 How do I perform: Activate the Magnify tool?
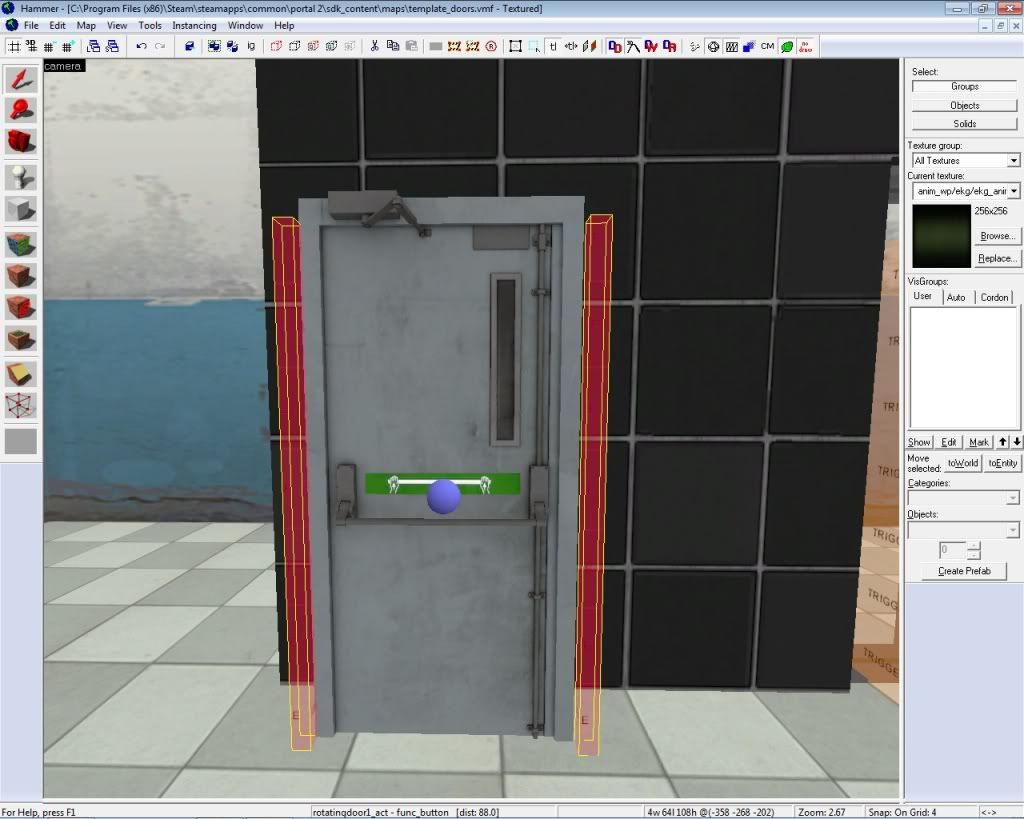[x=21, y=110]
